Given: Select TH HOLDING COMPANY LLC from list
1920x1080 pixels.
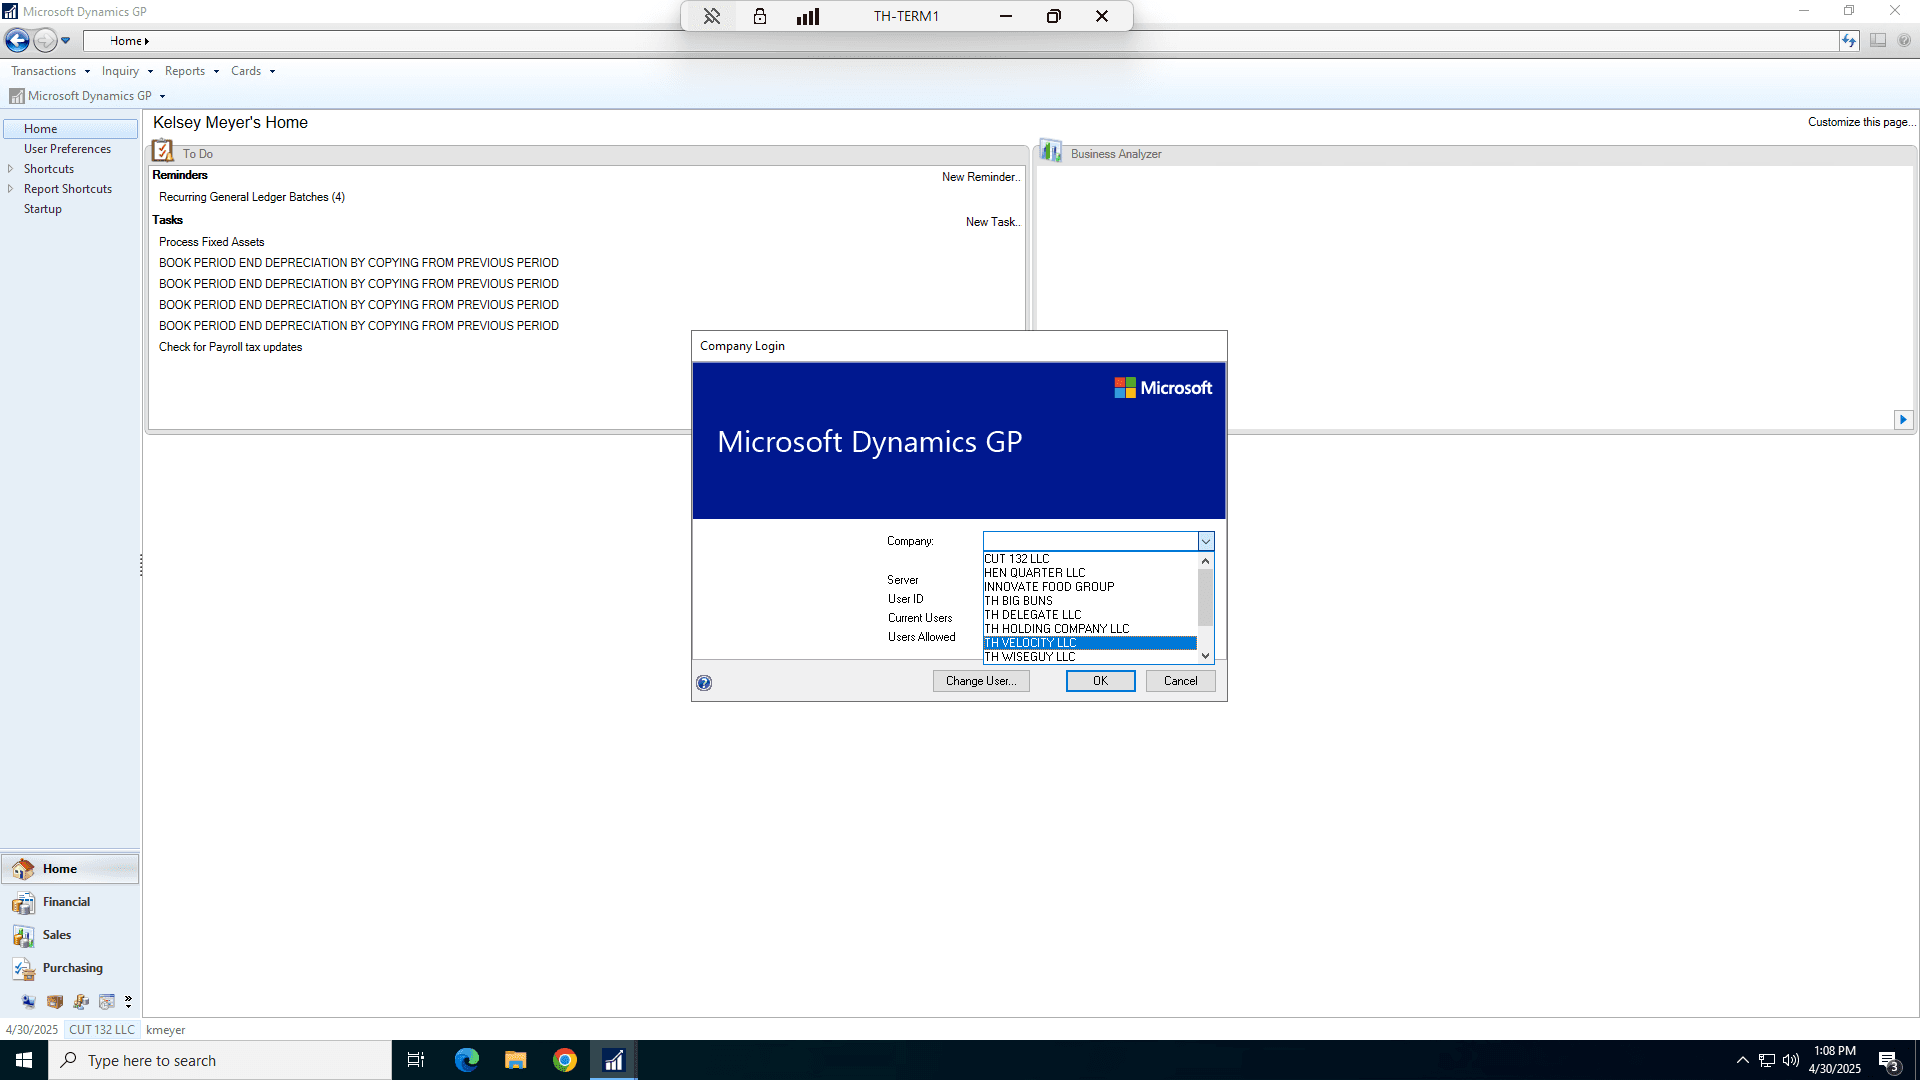Looking at the screenshot, I should (x=1090, y=629).
